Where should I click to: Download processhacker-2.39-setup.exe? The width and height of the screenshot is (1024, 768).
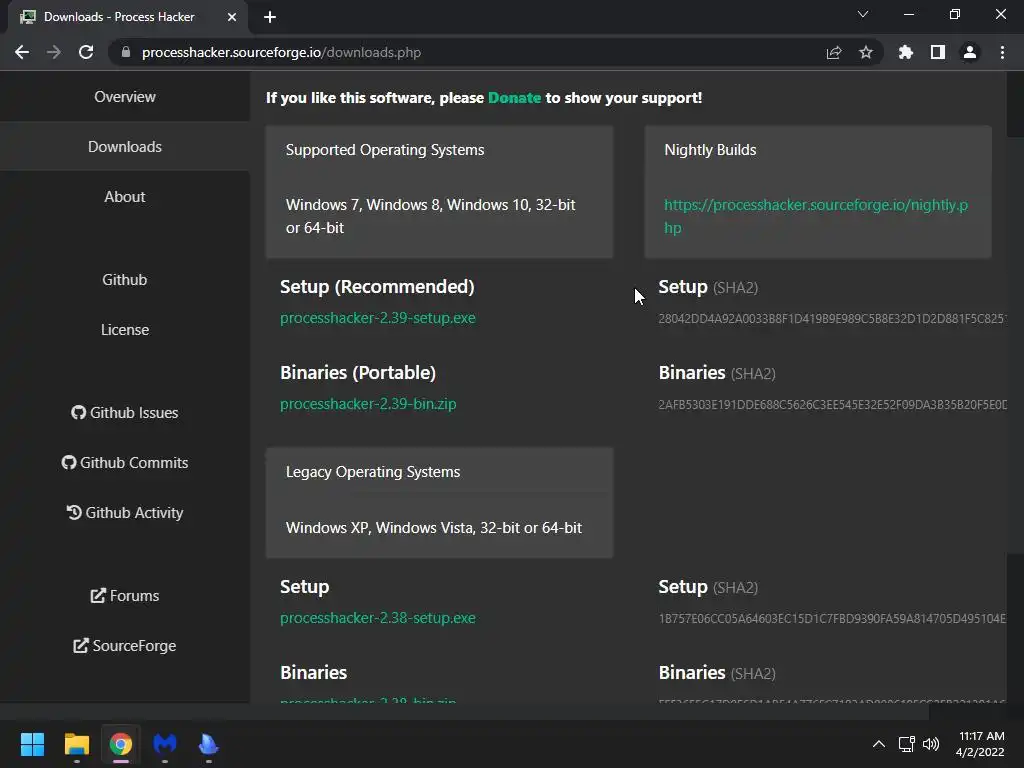pos(378,318)
